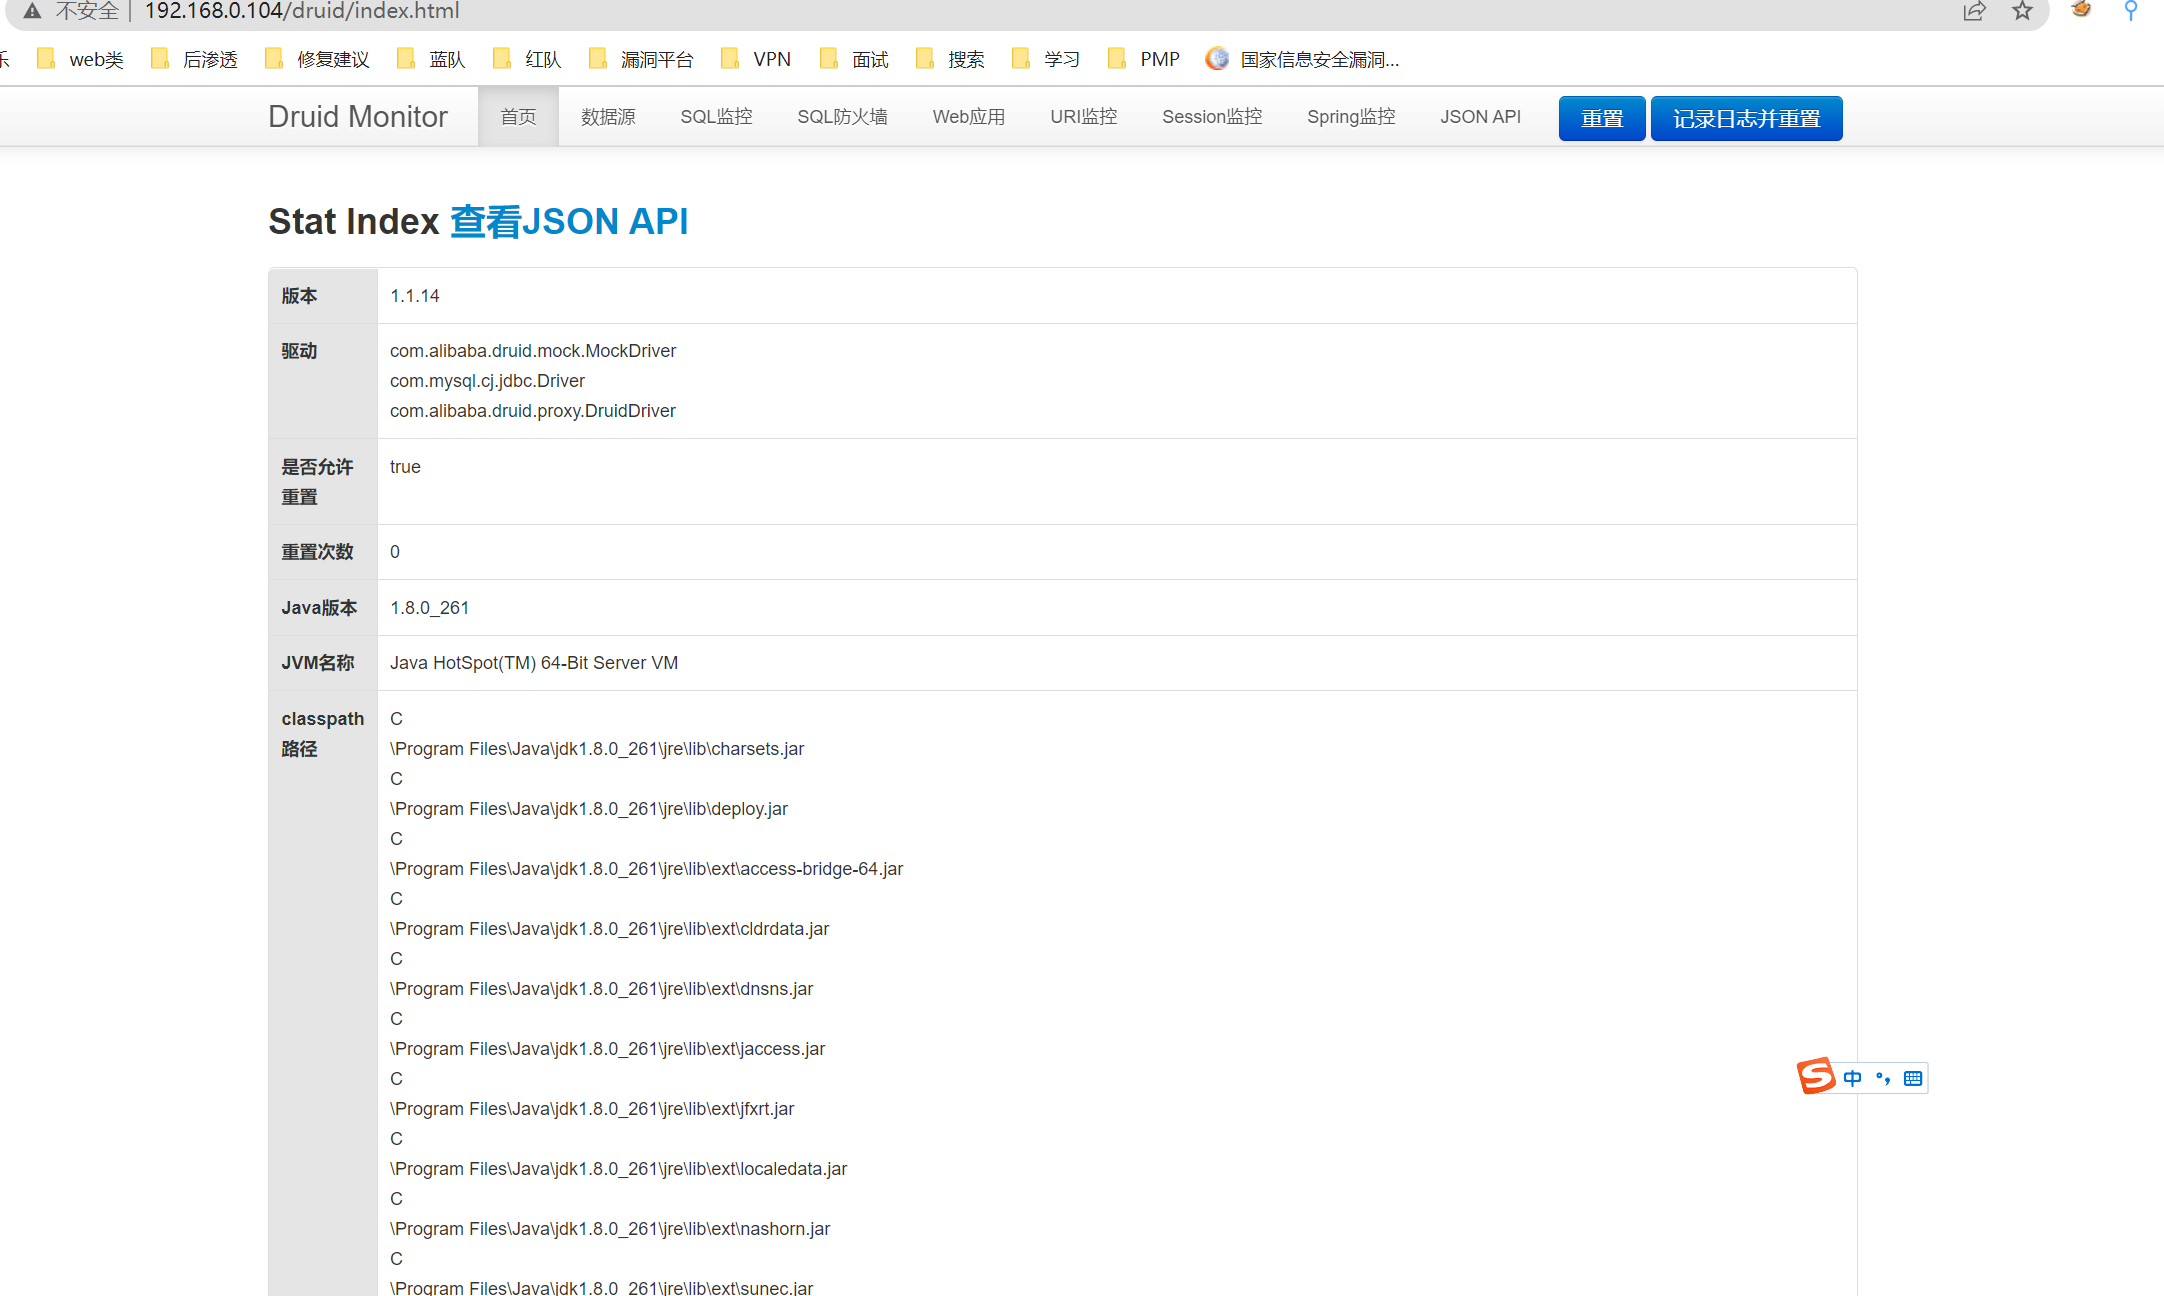Open the 面试 bookmark folder
Screen dimensions: 2164x1296
pos(854,59)
